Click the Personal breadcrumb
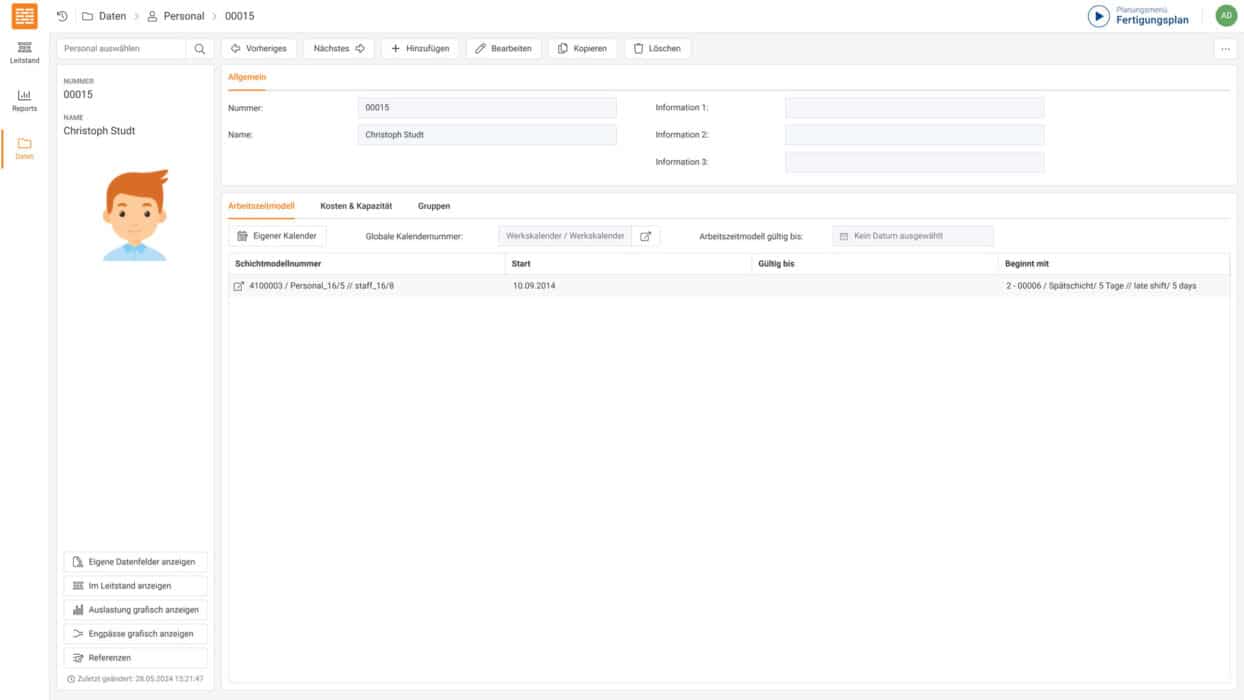This screenshot has width=1244, height=700. (x=175, y=16)
